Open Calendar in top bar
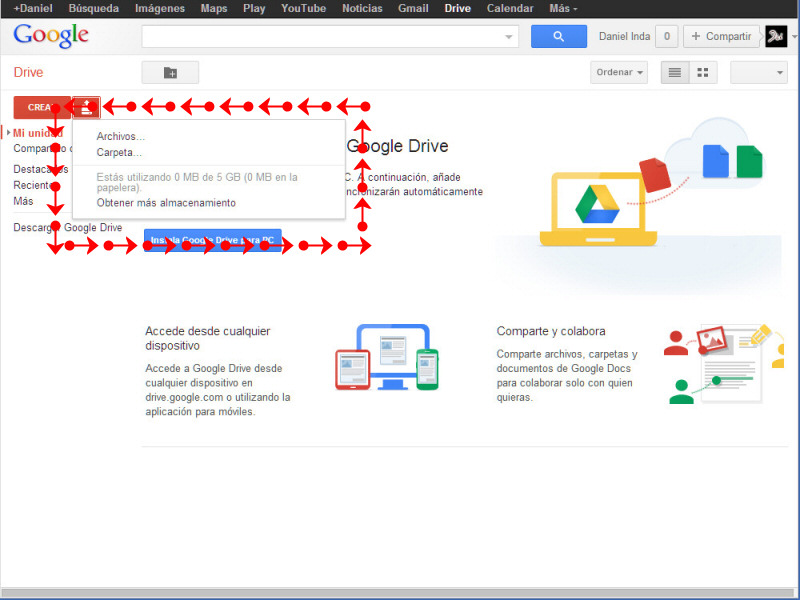The height and width of the screenshot is (600, 800). click(x=510, y=8)
